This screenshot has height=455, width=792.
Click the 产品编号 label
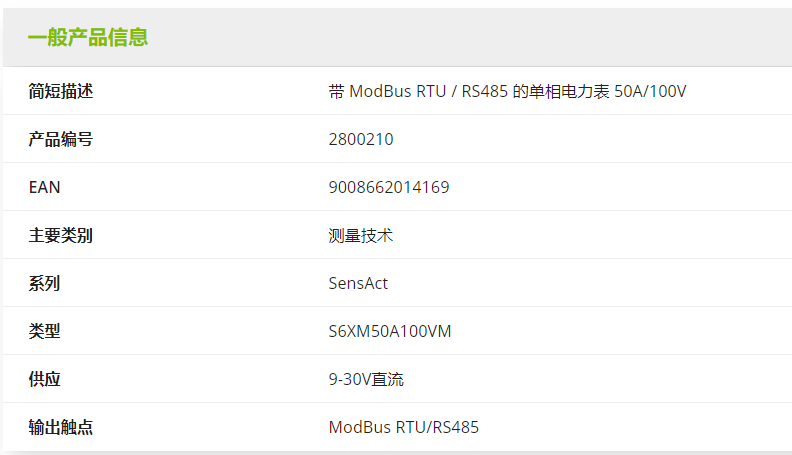[61, 139]
